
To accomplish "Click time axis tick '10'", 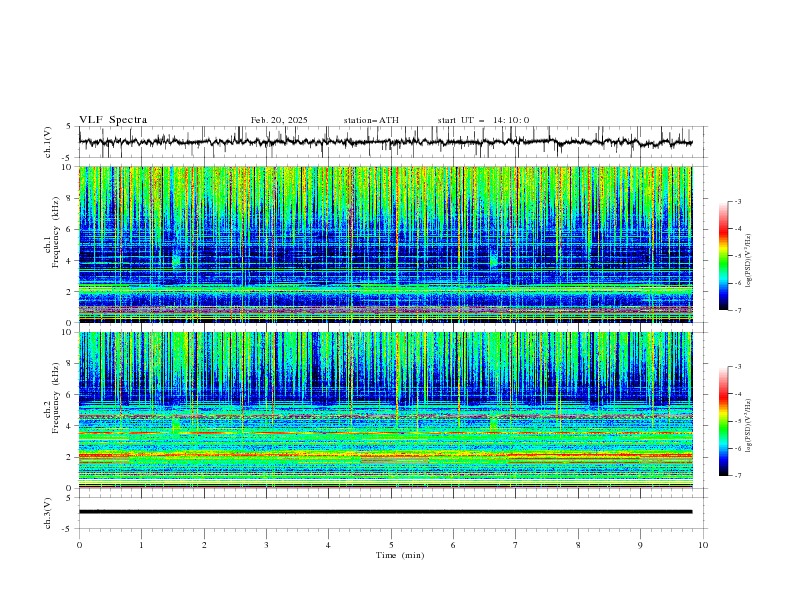I will 703,545.
